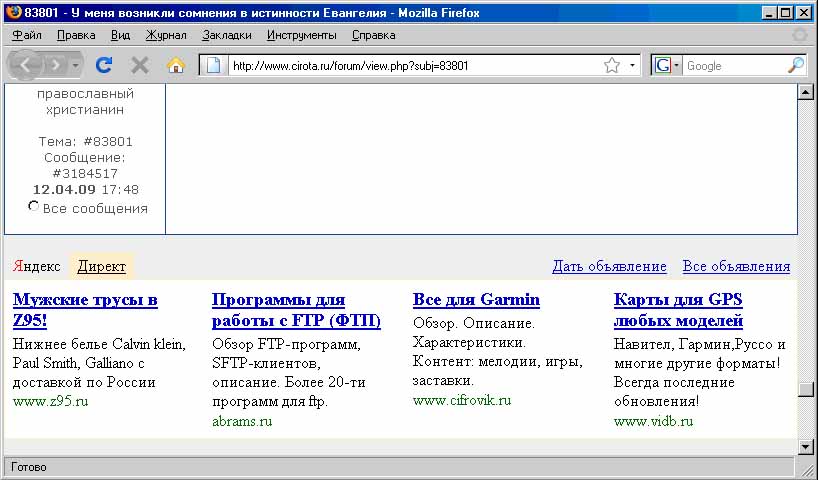This screenshot has height=480, width=818.
Task: Bookmark this page with the star icon
Action: (612, 66)
